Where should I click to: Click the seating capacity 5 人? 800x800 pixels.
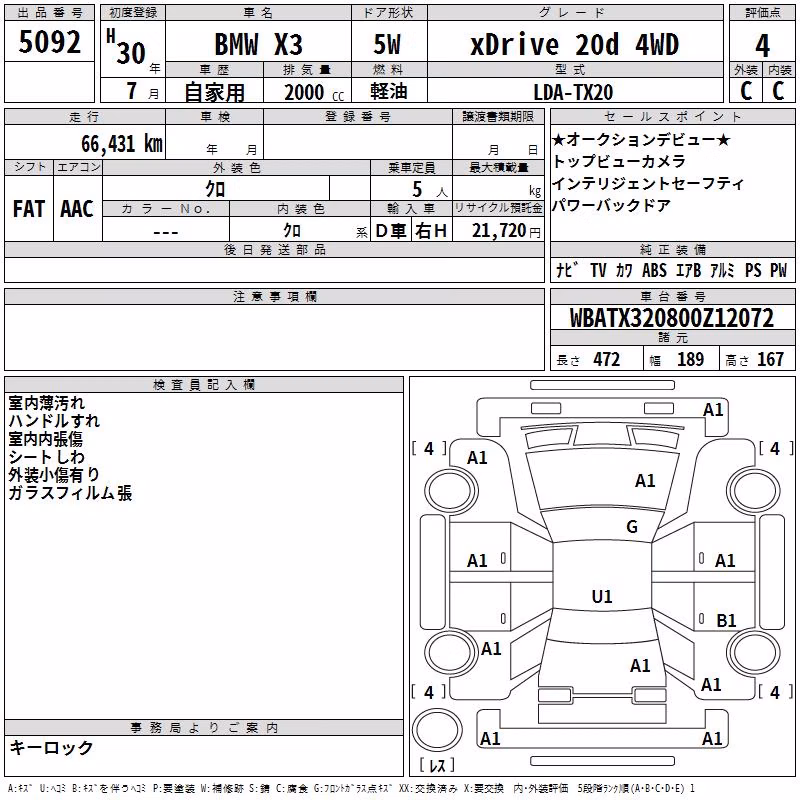(x=430, y=190)
